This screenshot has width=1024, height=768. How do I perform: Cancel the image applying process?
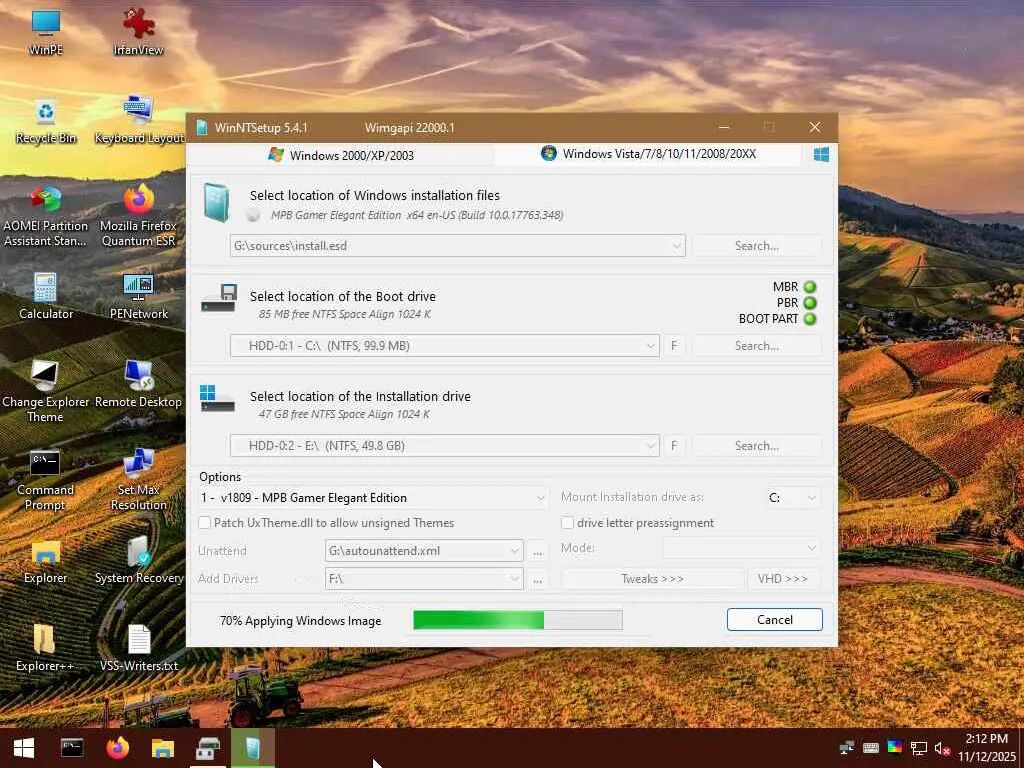[775, 620]
